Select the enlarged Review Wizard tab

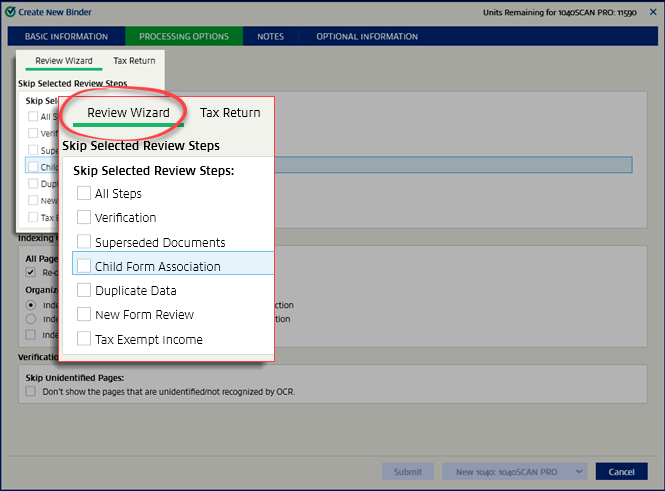pyautogui.click(x=128, y=113)
